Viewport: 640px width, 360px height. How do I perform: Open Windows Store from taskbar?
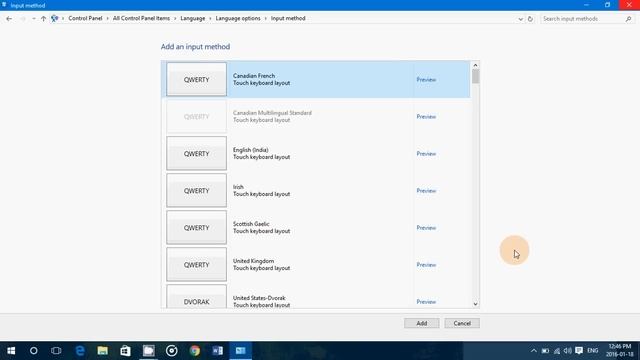(125, 351)
